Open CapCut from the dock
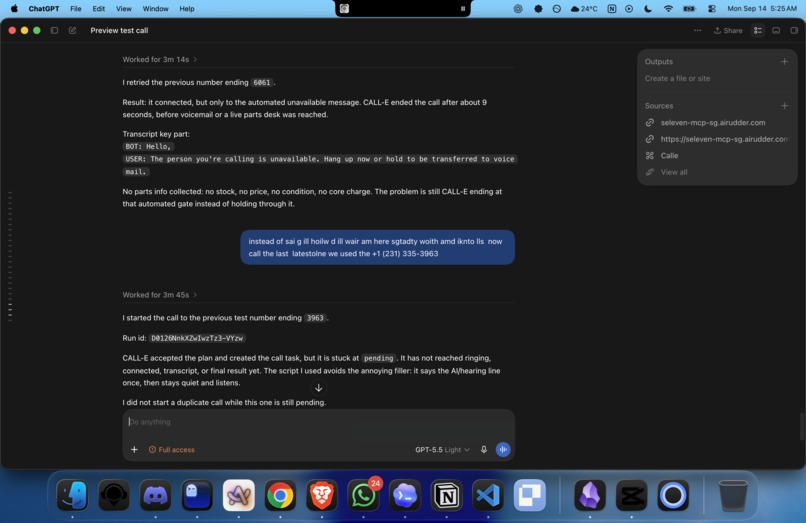Screen dimensions: 806x523 point(631,495)
